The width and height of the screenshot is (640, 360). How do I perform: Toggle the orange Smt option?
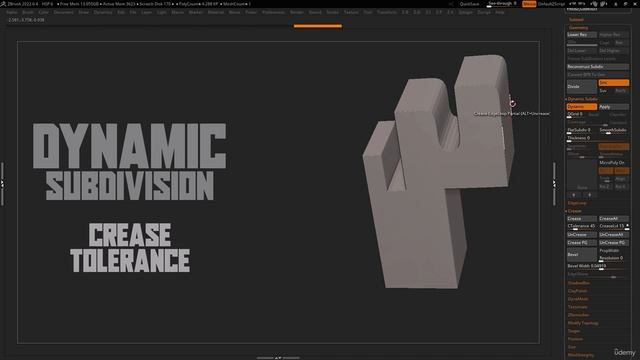pyautogui.click(x=613, y=83)
